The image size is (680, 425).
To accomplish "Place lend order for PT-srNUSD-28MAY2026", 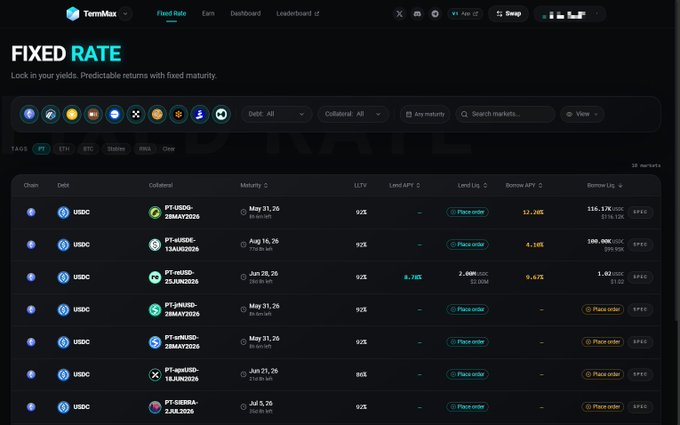I will [x=468, y=342].
